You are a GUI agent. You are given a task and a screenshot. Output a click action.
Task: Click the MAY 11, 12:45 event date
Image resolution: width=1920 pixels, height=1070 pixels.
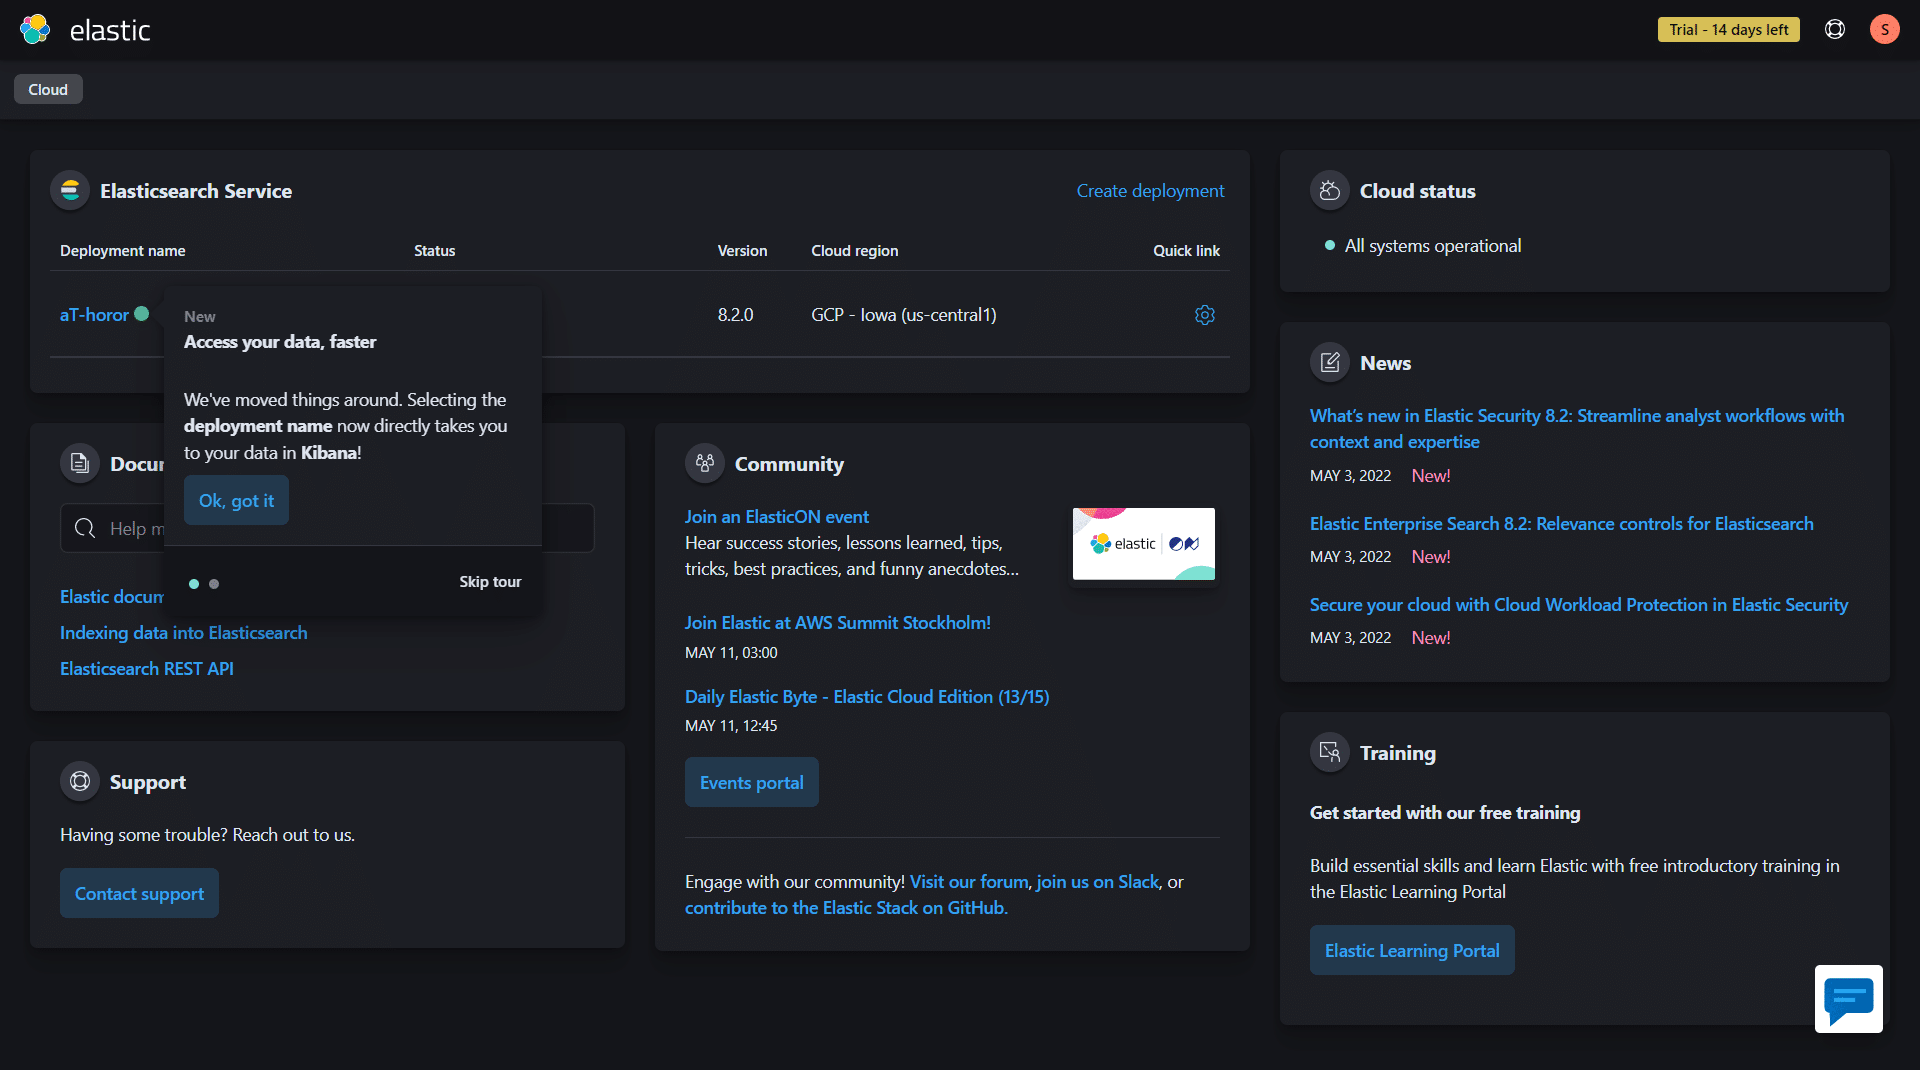[x=731, y=726]
